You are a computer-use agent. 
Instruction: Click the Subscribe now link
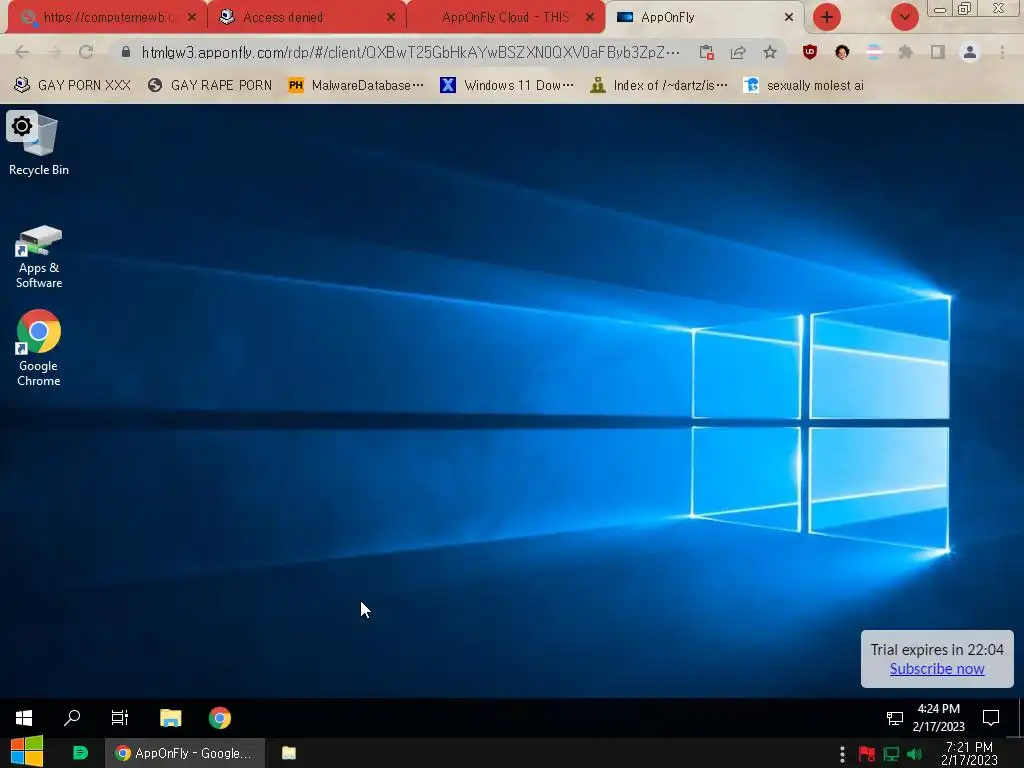tap(936, 669)
